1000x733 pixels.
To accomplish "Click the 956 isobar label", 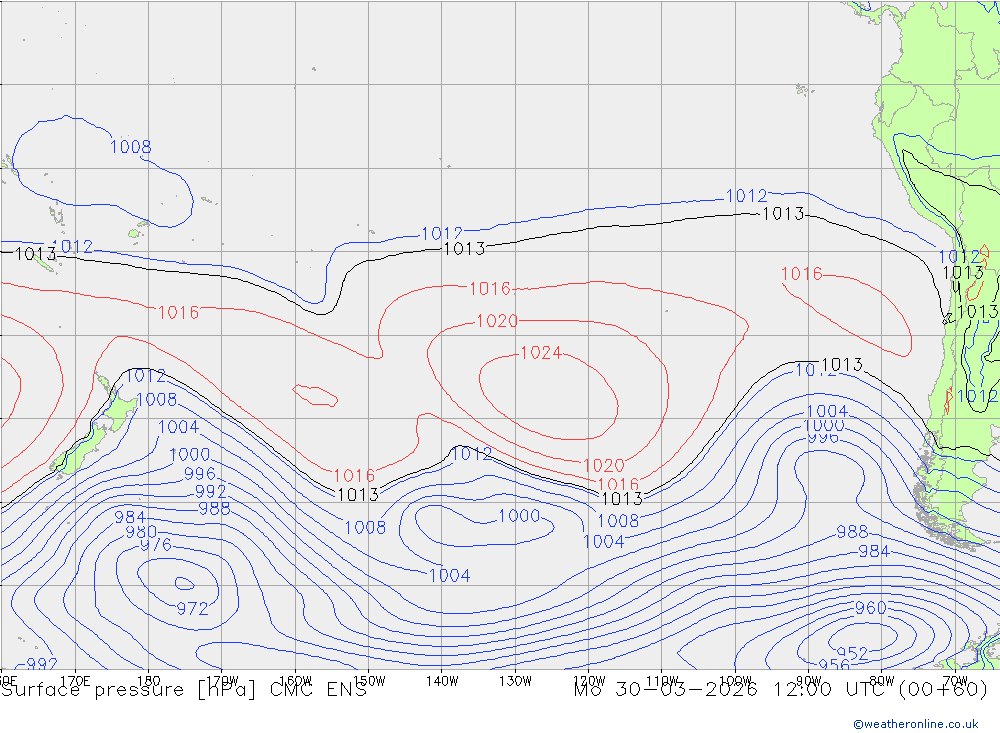I will coord(834,666).
